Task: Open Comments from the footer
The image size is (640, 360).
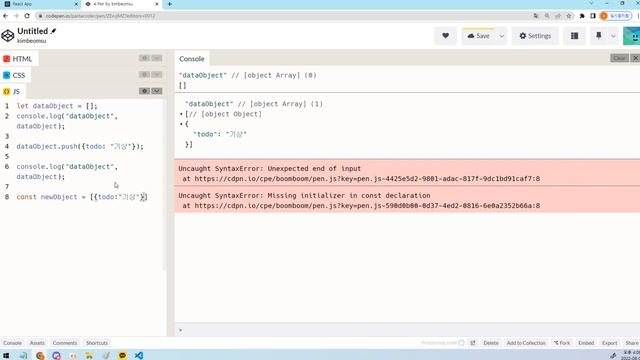Action: 64,343
